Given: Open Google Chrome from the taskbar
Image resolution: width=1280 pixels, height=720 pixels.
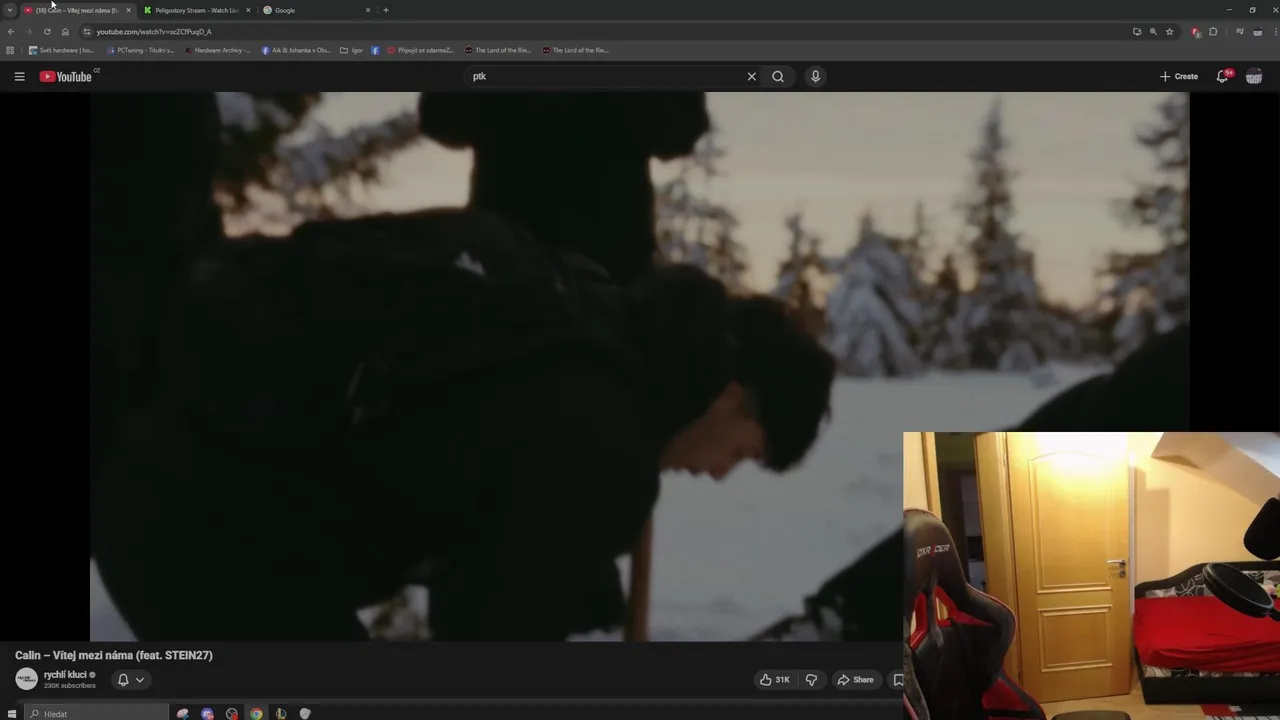Looking at the screenshot, I should pos(256,714).
